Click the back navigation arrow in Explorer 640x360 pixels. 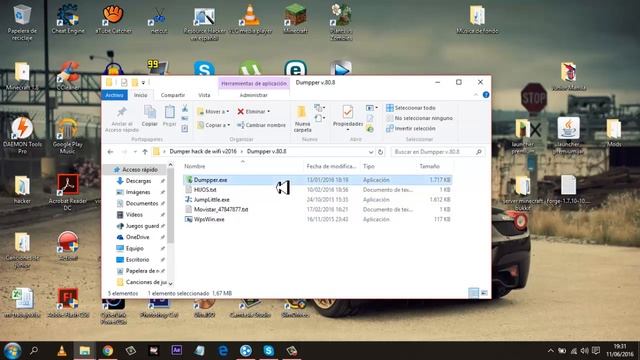(x=110, y=152)
